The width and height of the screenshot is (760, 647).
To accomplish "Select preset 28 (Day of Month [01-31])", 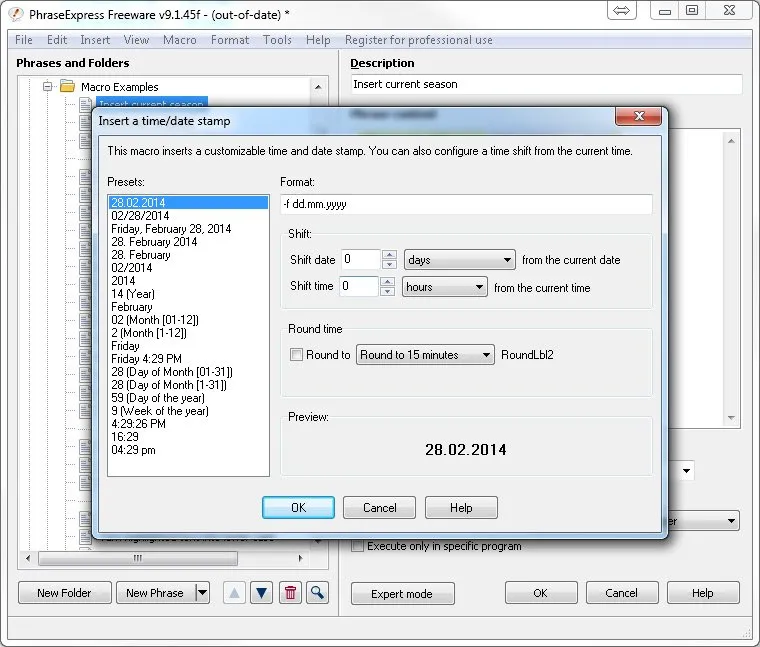I will pyautogui.click(x=188, y=372).
